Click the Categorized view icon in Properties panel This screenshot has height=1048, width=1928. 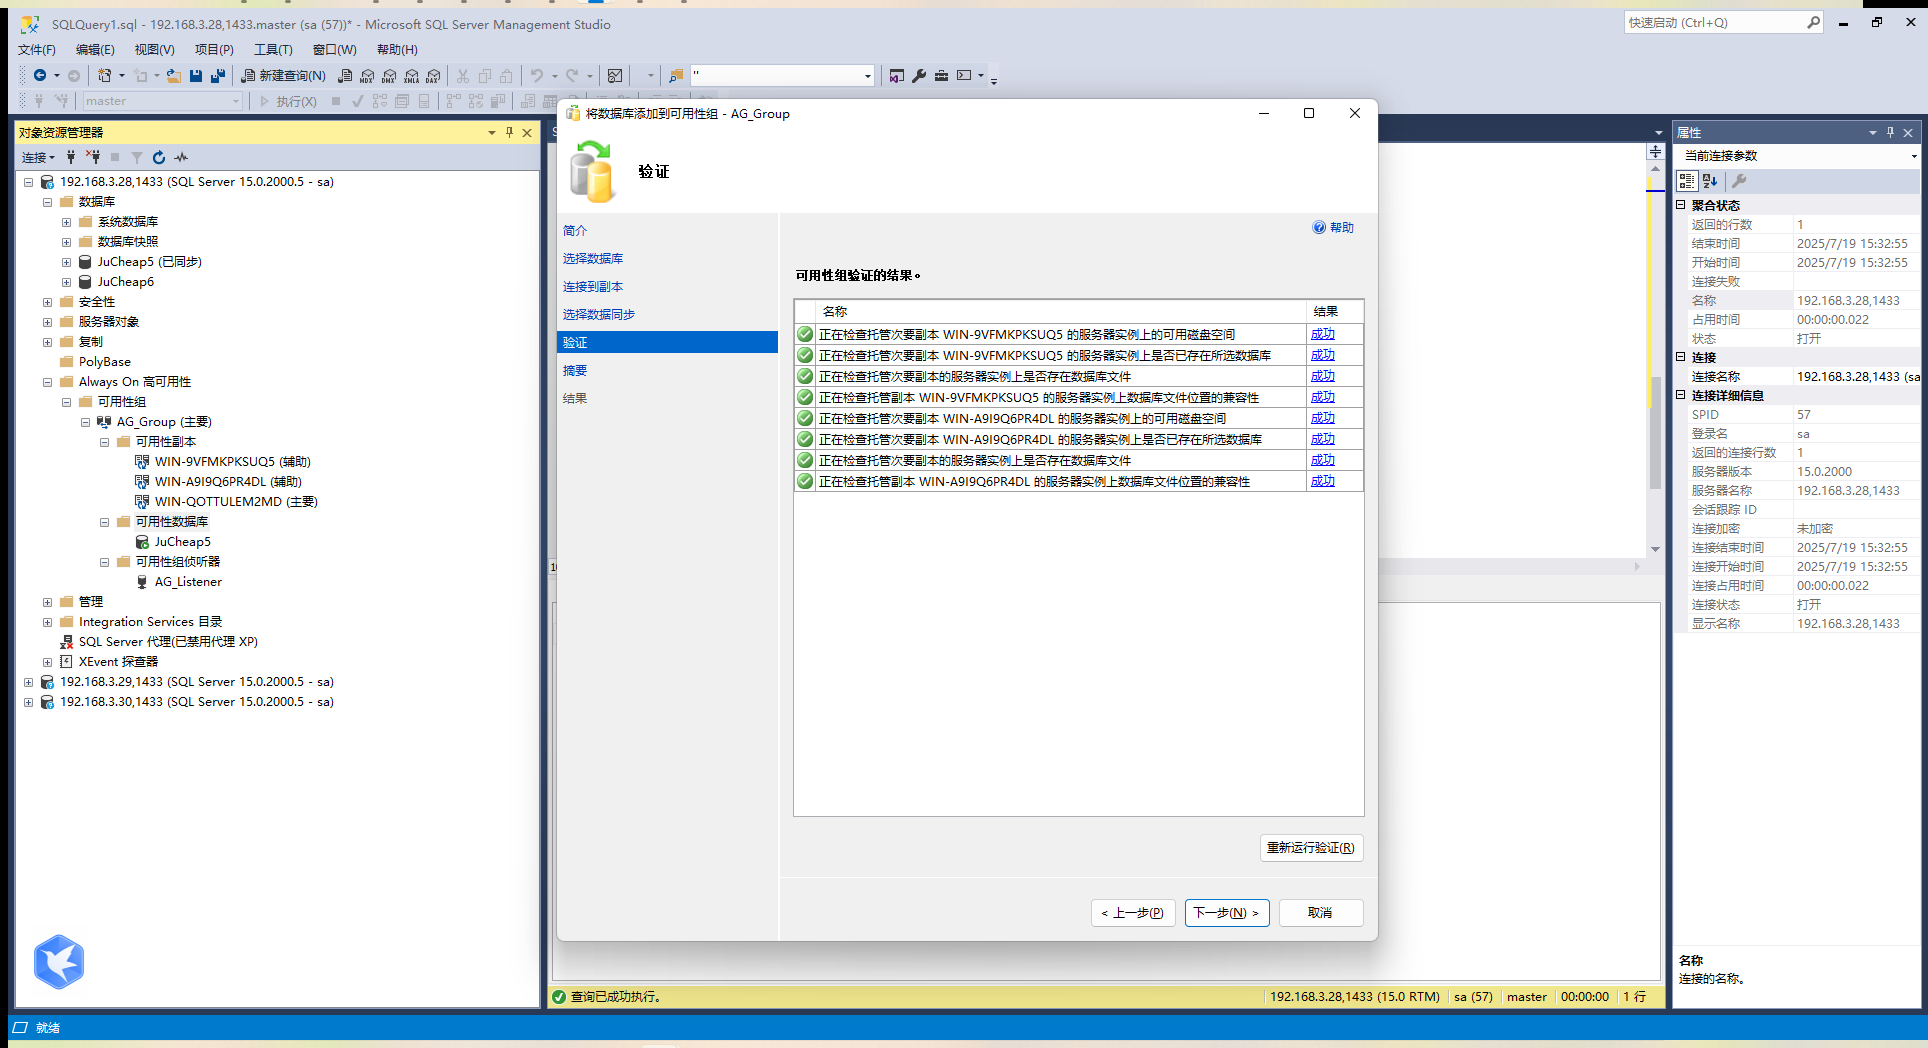point(1687,181)
